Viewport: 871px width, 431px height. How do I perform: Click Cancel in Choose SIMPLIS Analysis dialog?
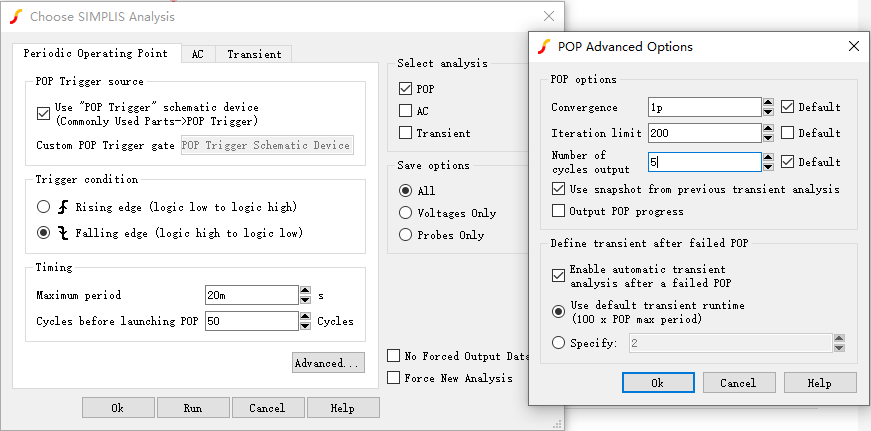[x=267, y=408]
